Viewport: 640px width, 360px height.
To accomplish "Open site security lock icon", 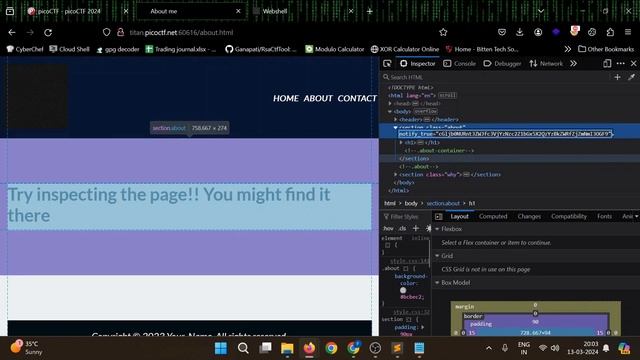I will coord(120,32).
